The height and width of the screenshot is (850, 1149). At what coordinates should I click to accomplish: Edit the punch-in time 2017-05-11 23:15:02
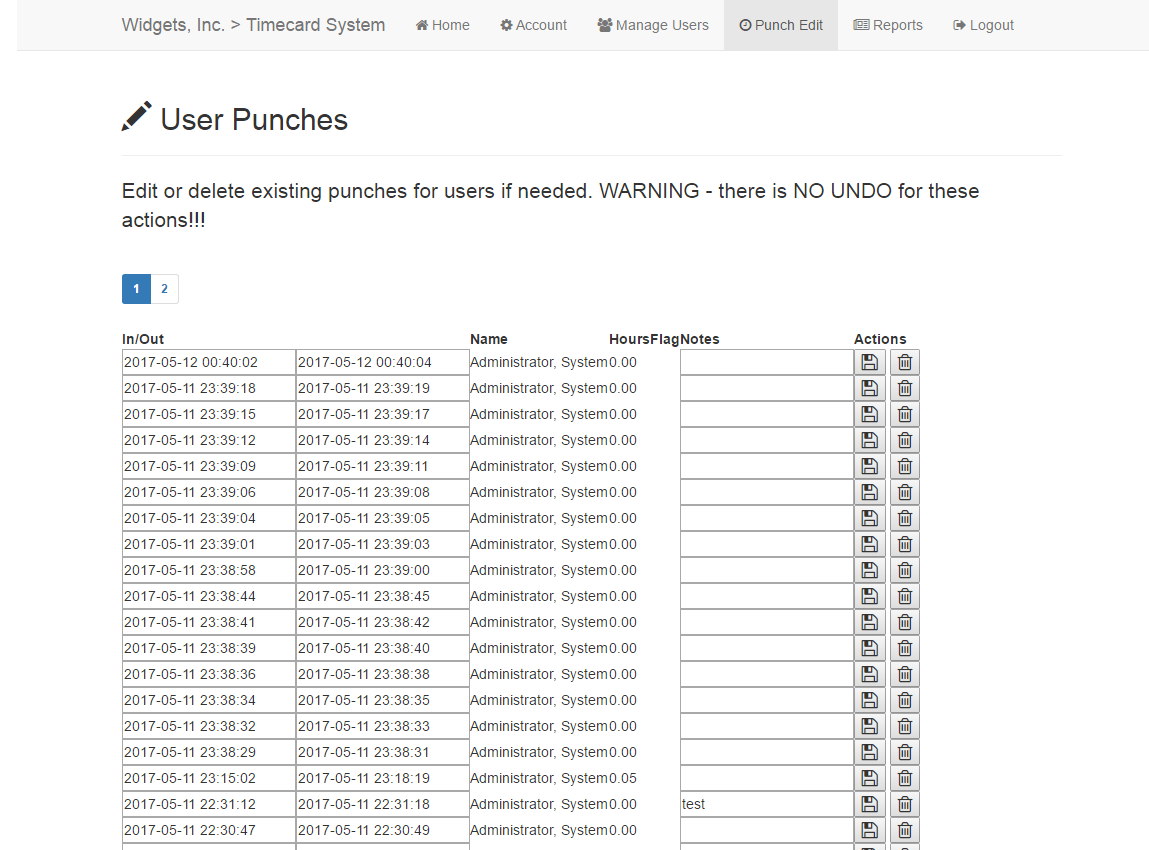coord(208,778)
